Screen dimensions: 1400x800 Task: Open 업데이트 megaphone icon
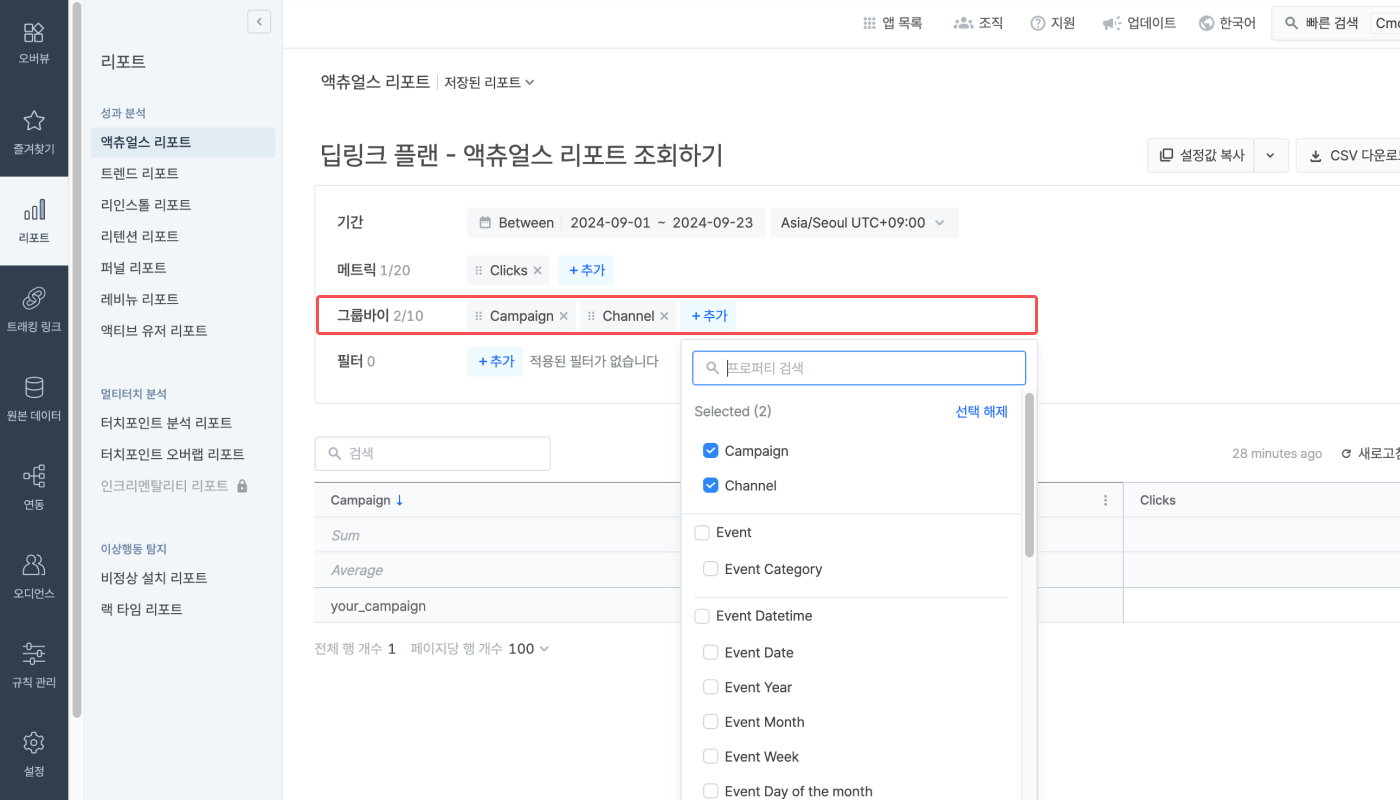pos(1111,23)
